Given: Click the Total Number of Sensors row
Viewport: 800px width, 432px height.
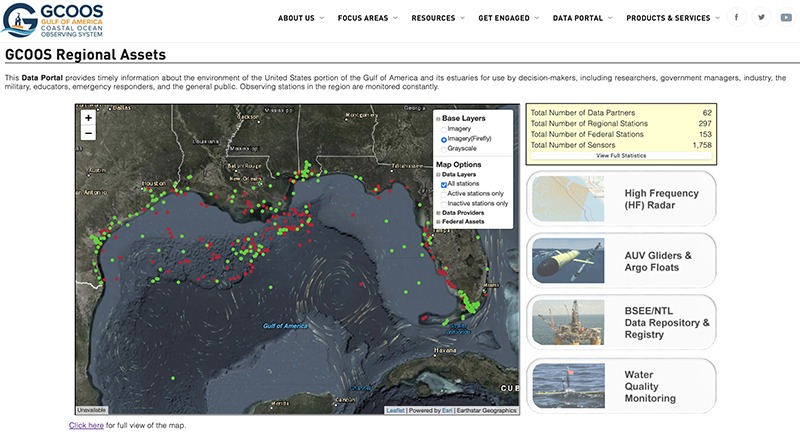Looking at the screenshot, I should 621,145.
